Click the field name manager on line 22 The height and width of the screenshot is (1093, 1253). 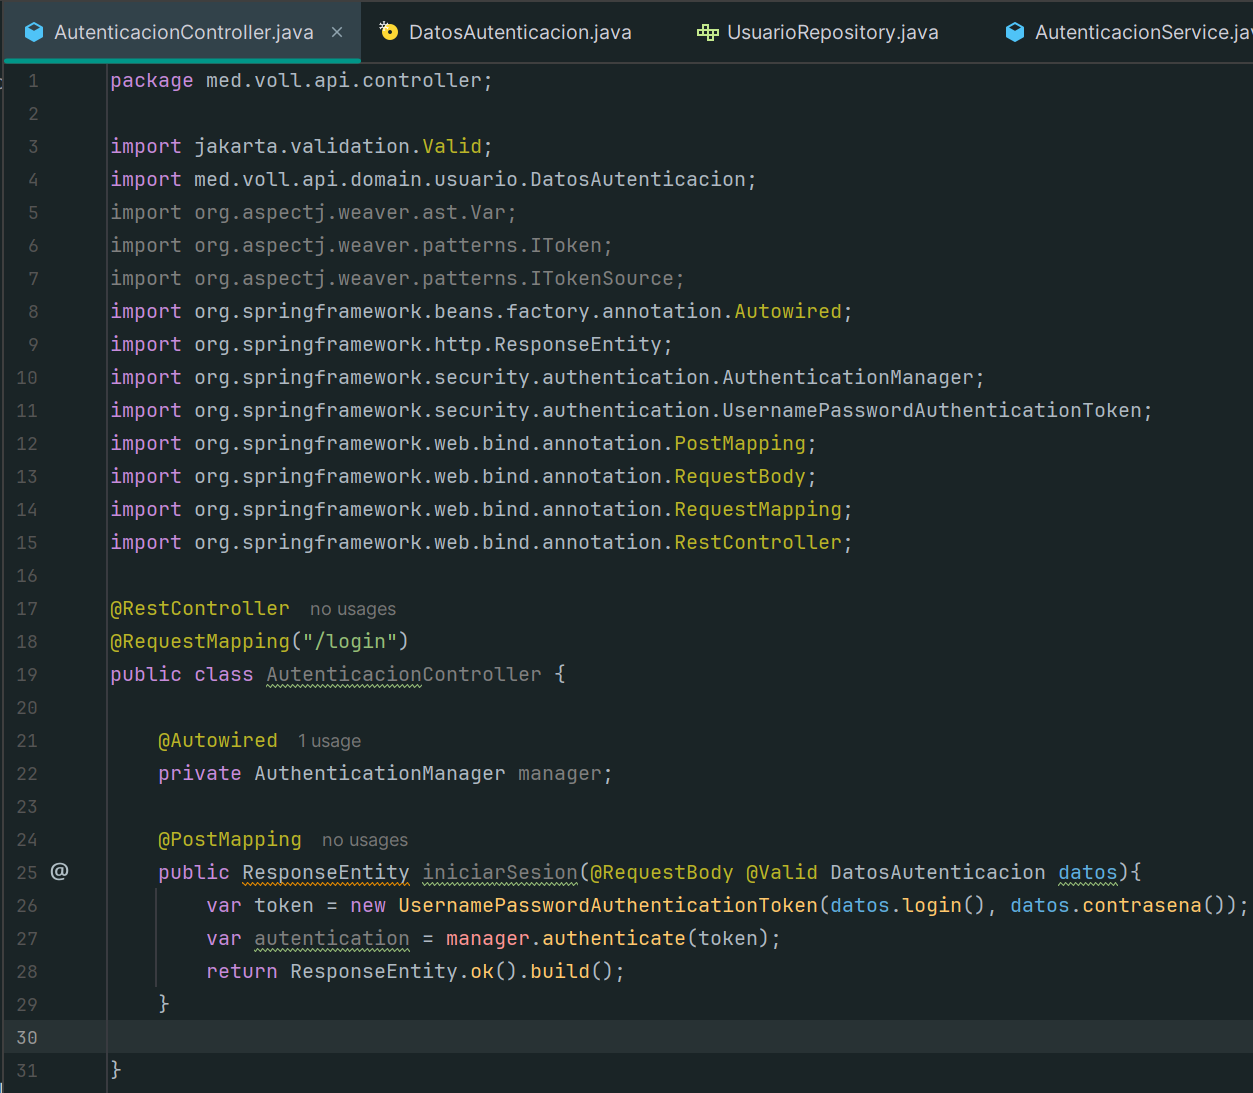click(x=560, y=773)
